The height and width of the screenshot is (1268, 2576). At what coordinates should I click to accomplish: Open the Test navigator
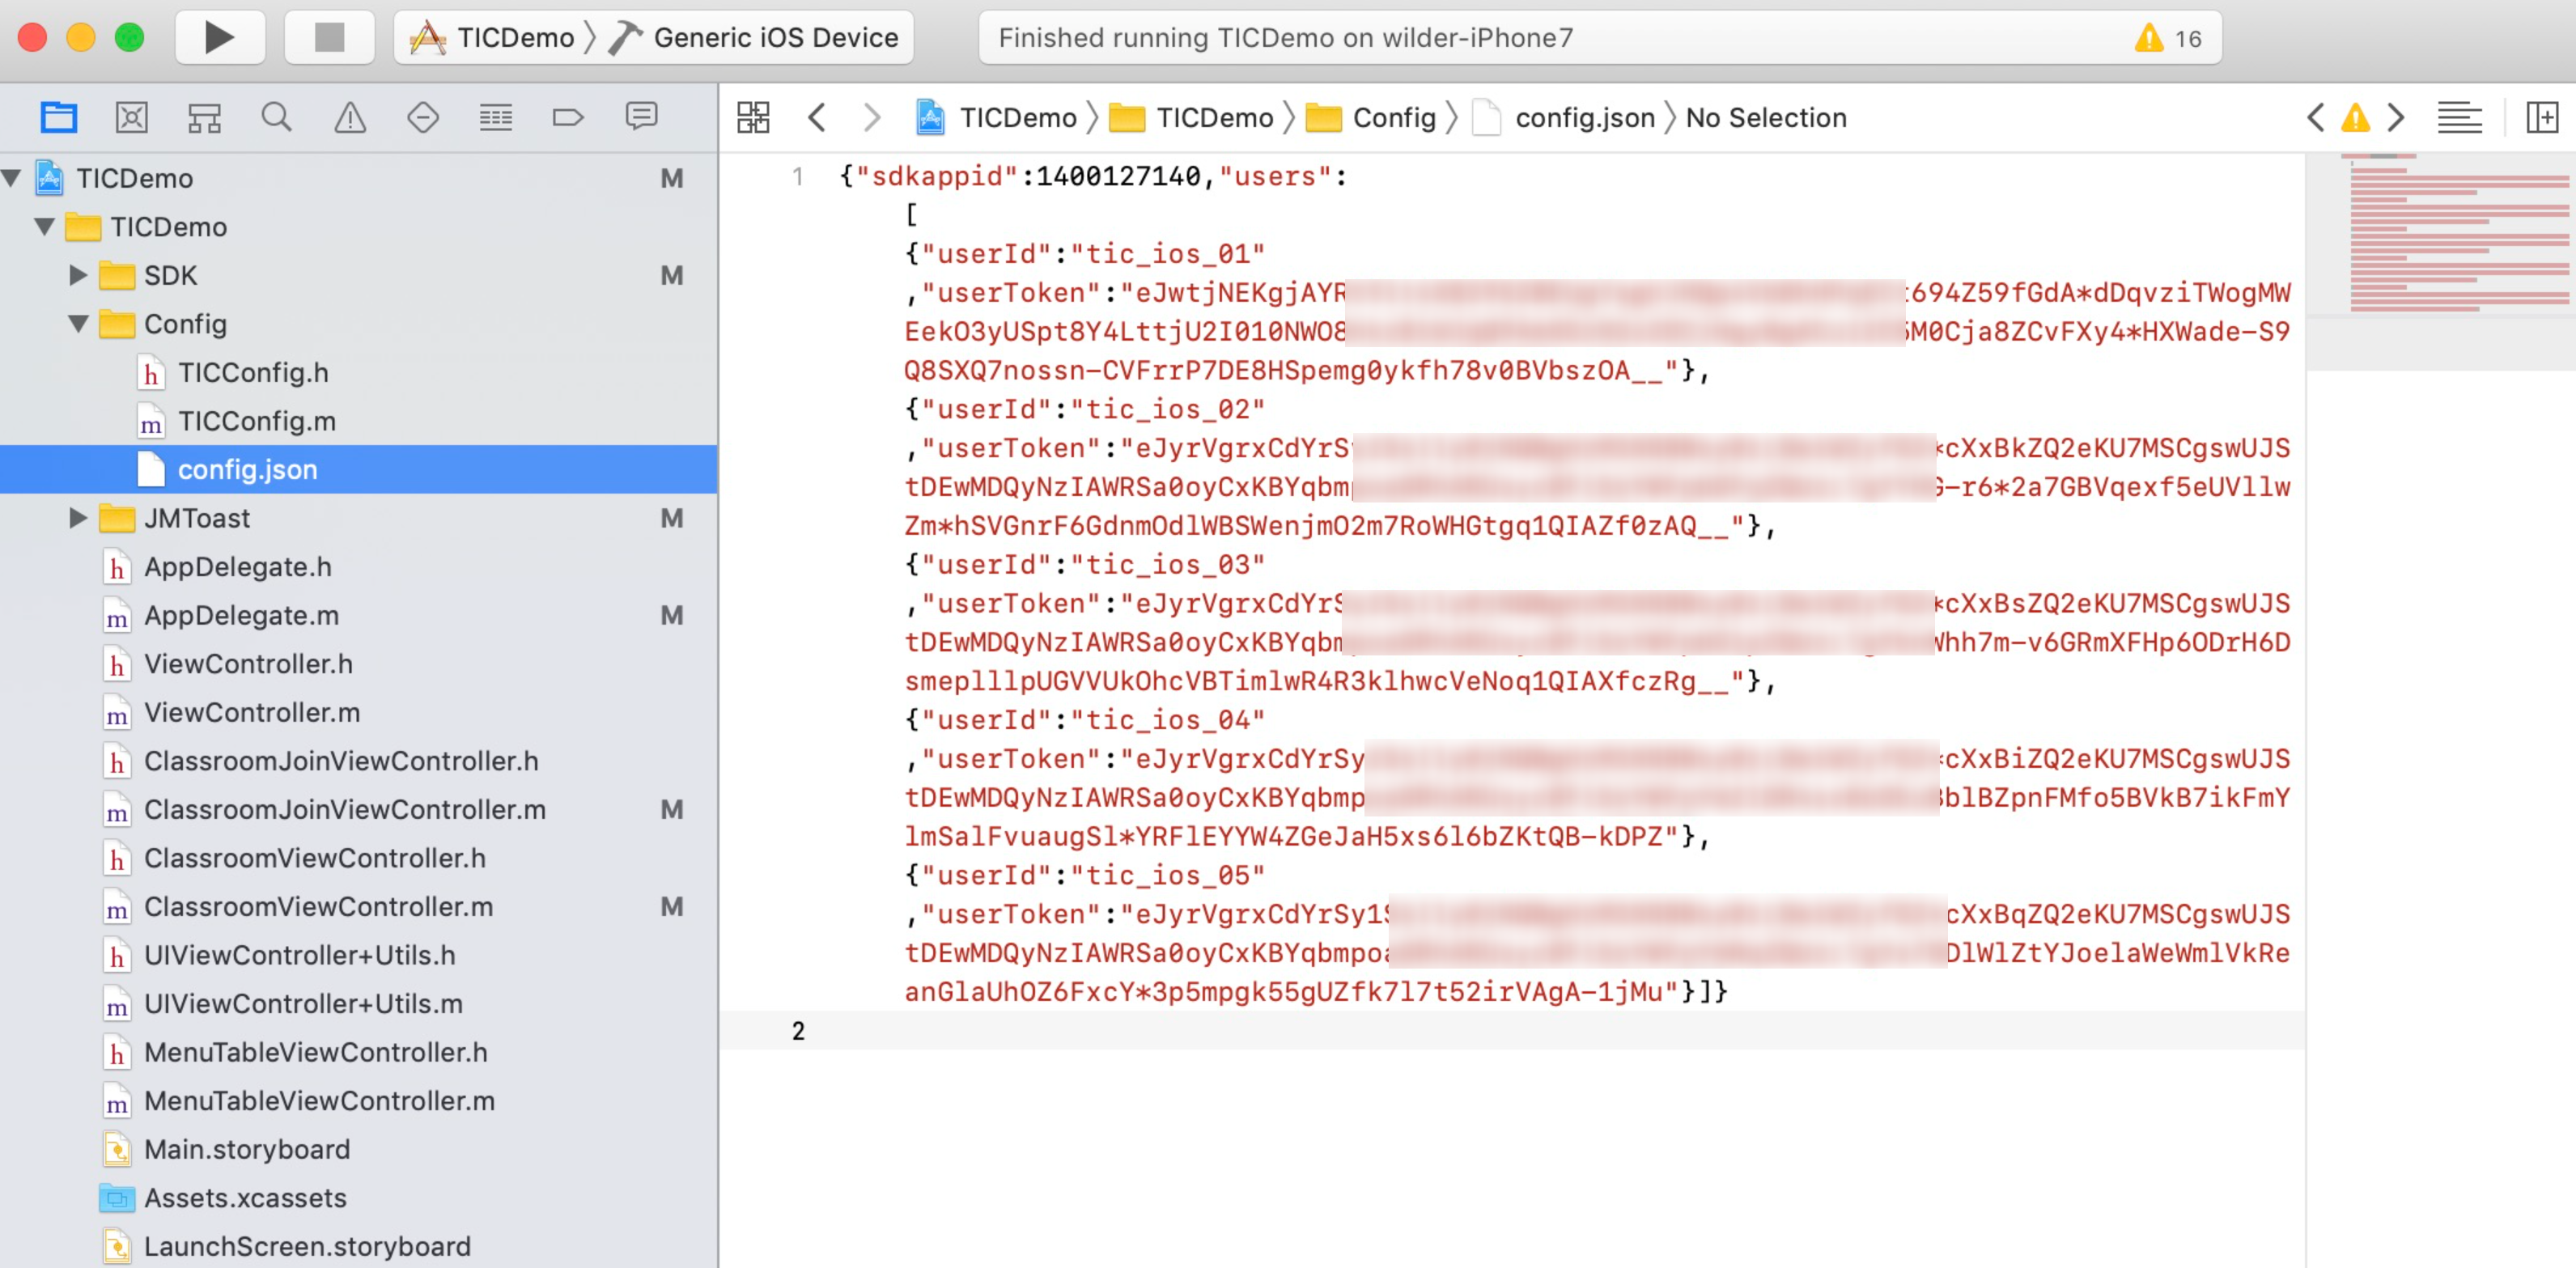(423, 117)
